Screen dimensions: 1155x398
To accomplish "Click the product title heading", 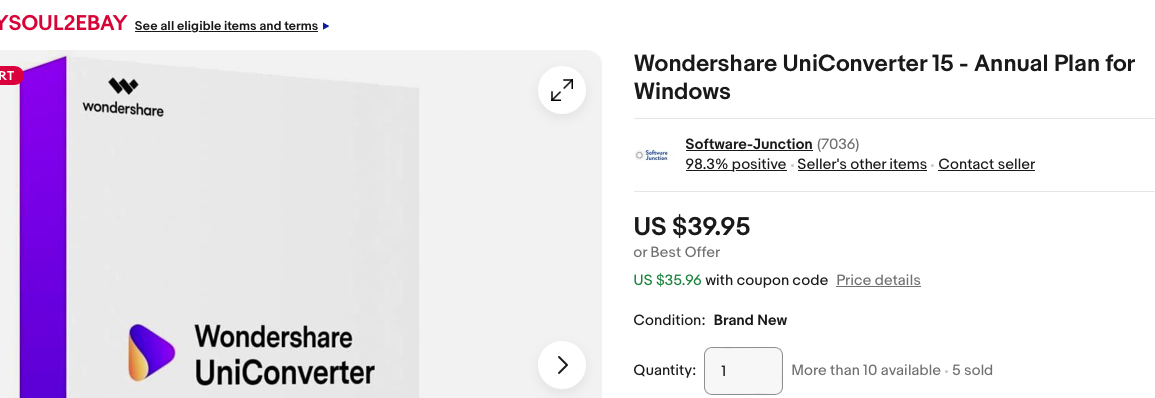I will pos(884,77).
